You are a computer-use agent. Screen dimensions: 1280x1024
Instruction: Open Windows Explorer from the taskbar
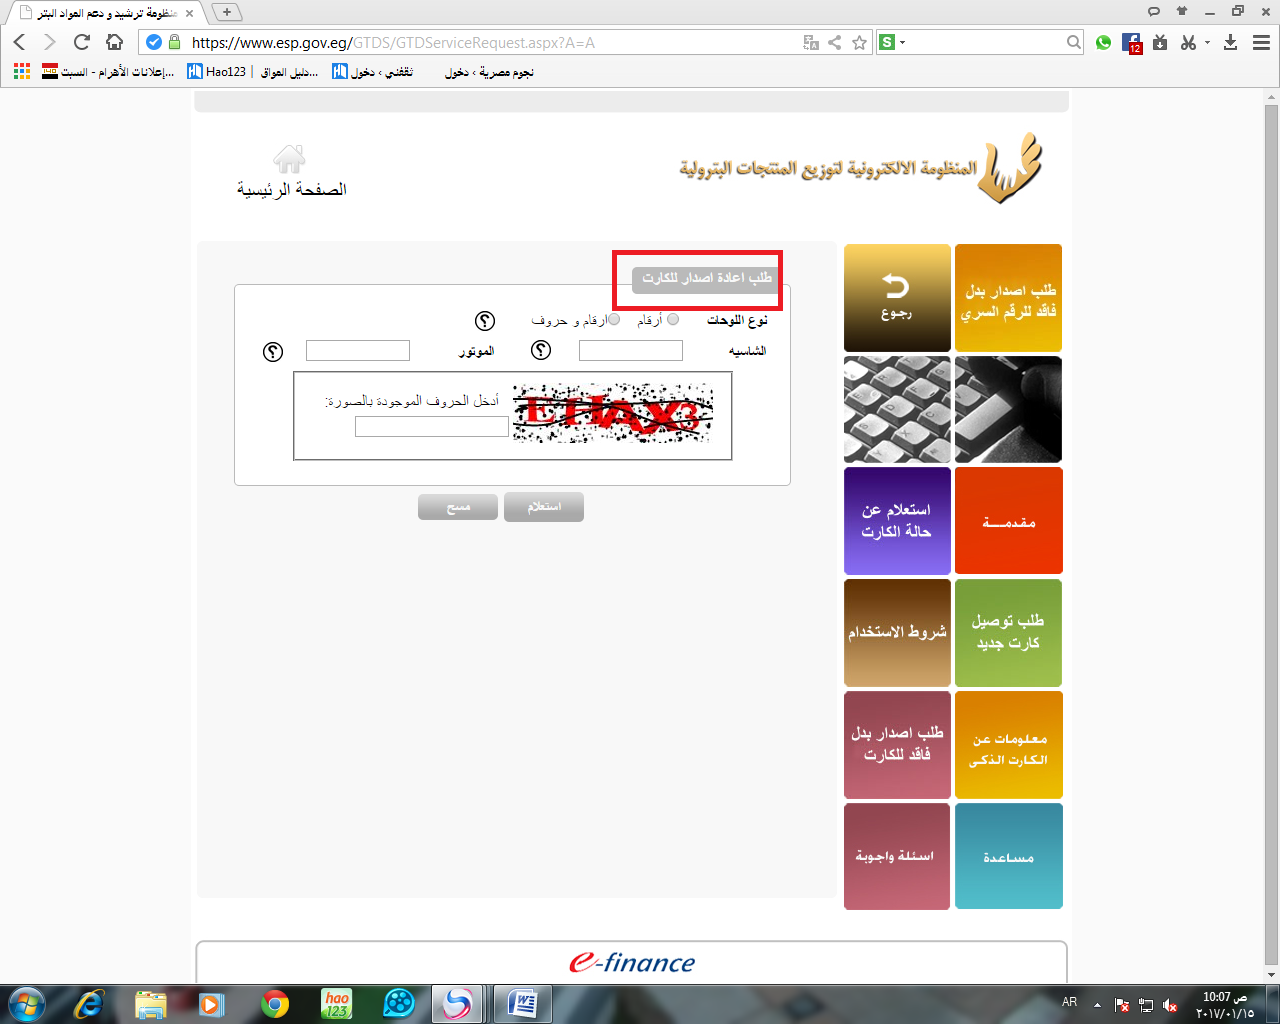pos(150,1003)
